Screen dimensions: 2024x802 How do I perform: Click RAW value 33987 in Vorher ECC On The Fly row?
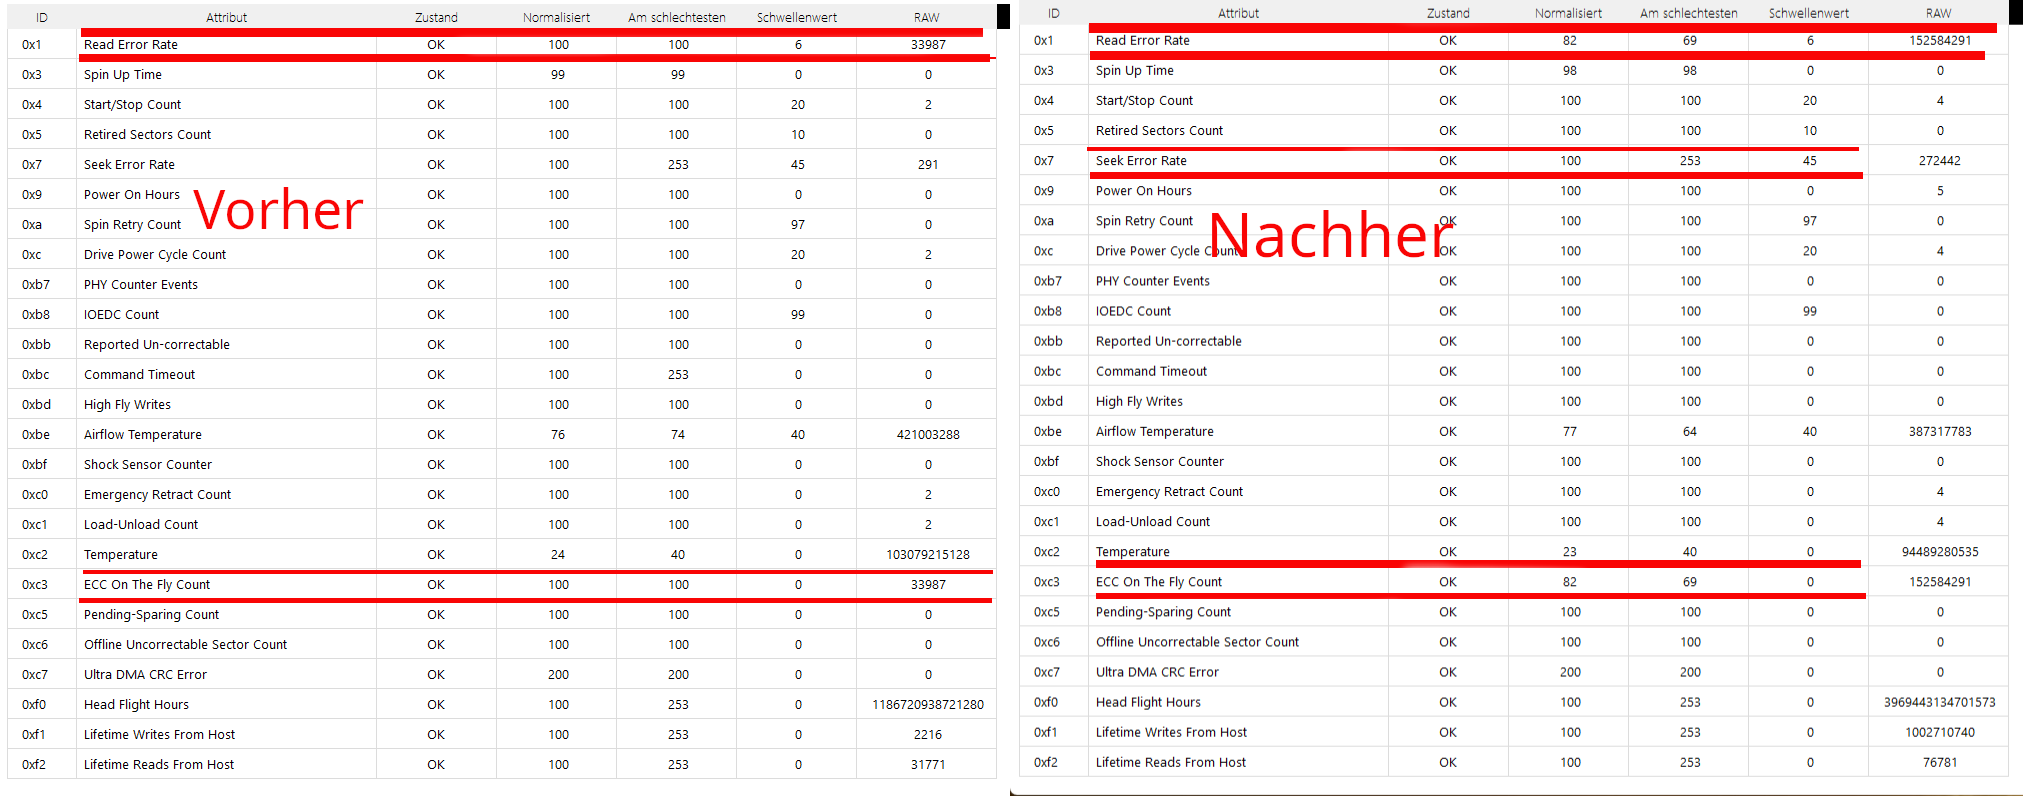[928, 584]
